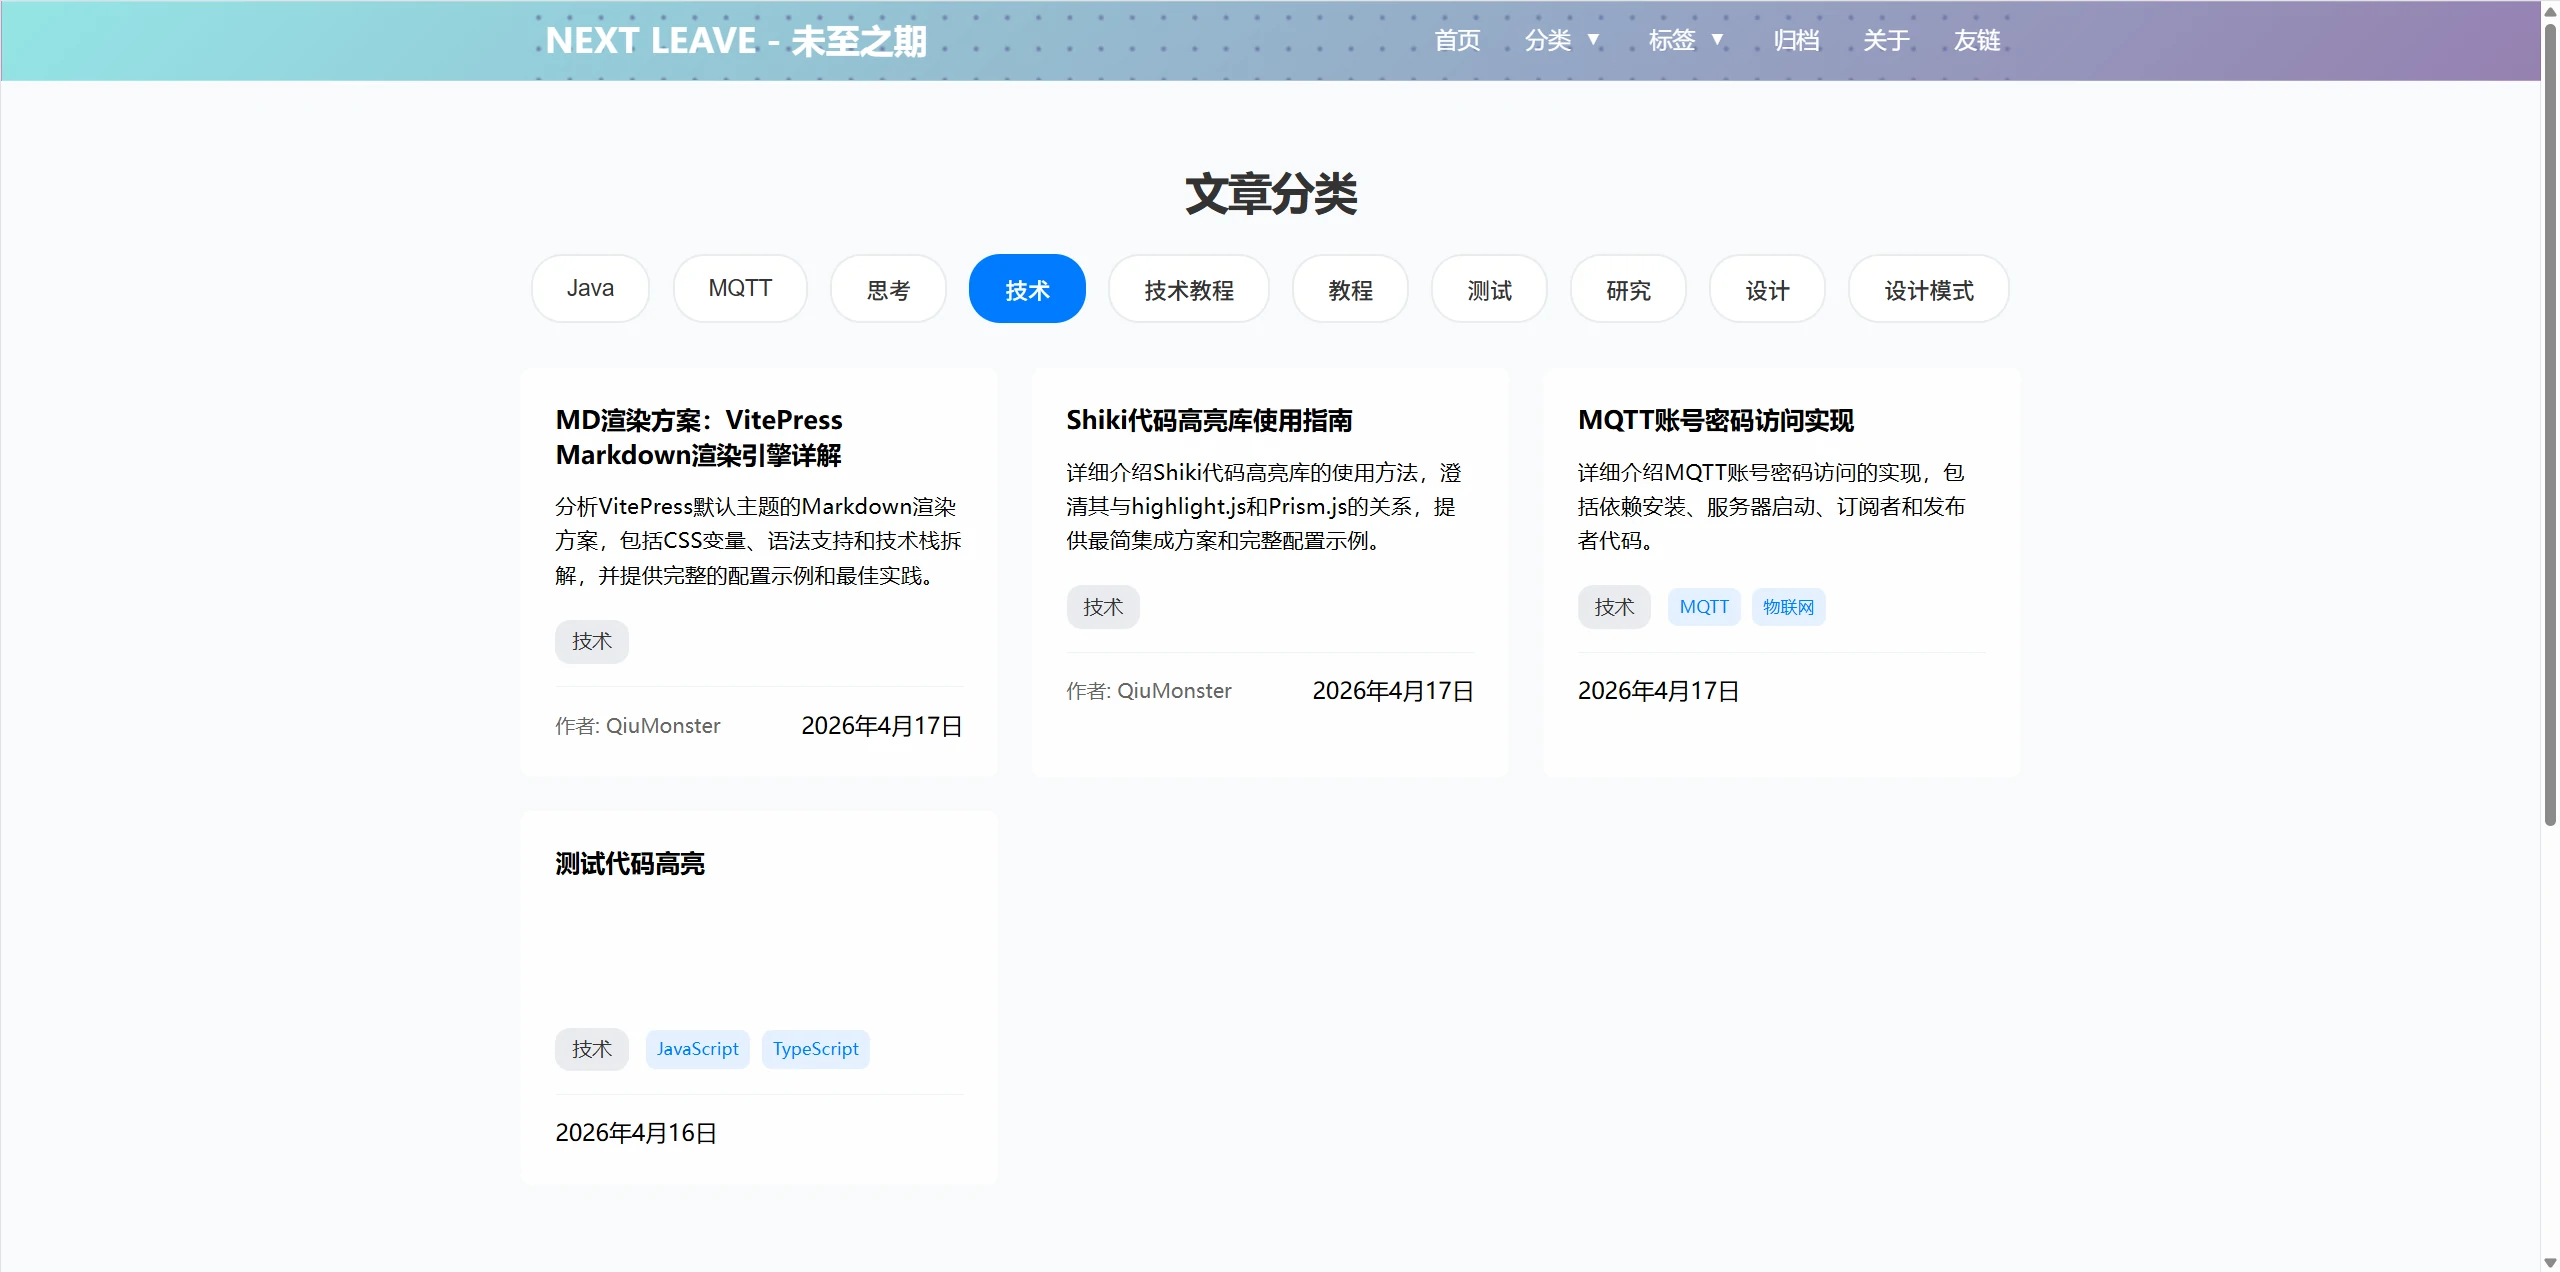Click 技术 tag on the VitePress card
The height and width of the screenshot is (1272, 2560).
coord(592,641)
